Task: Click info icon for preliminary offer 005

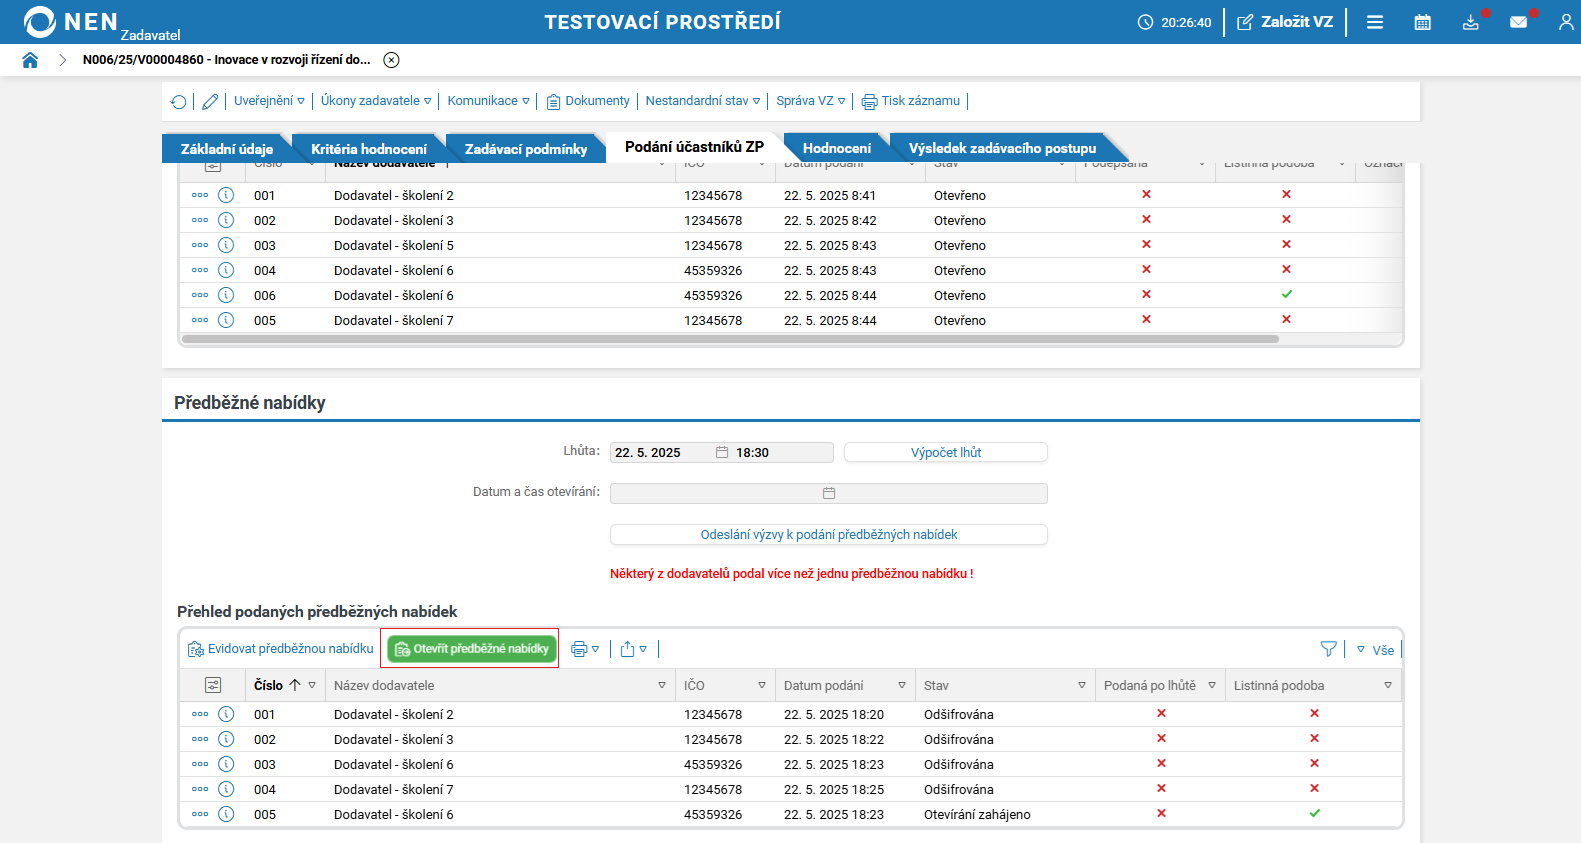Action: [x=226, y=814]
